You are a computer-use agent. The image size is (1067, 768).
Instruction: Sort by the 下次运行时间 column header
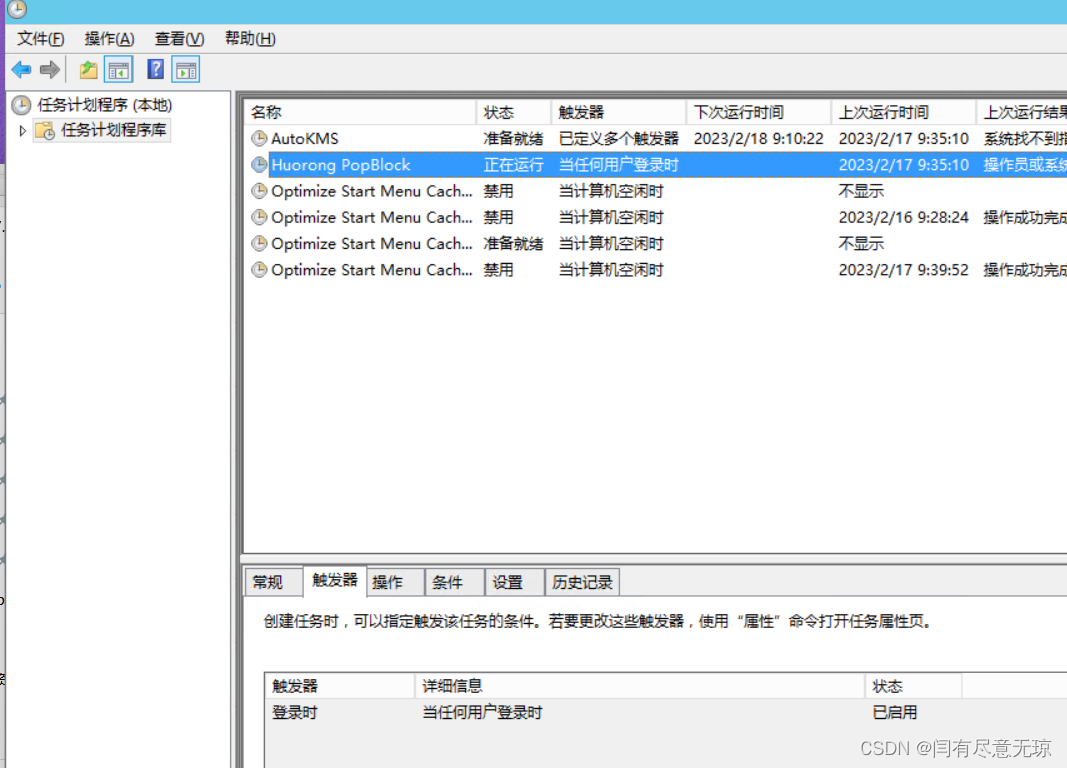(759, 112)
